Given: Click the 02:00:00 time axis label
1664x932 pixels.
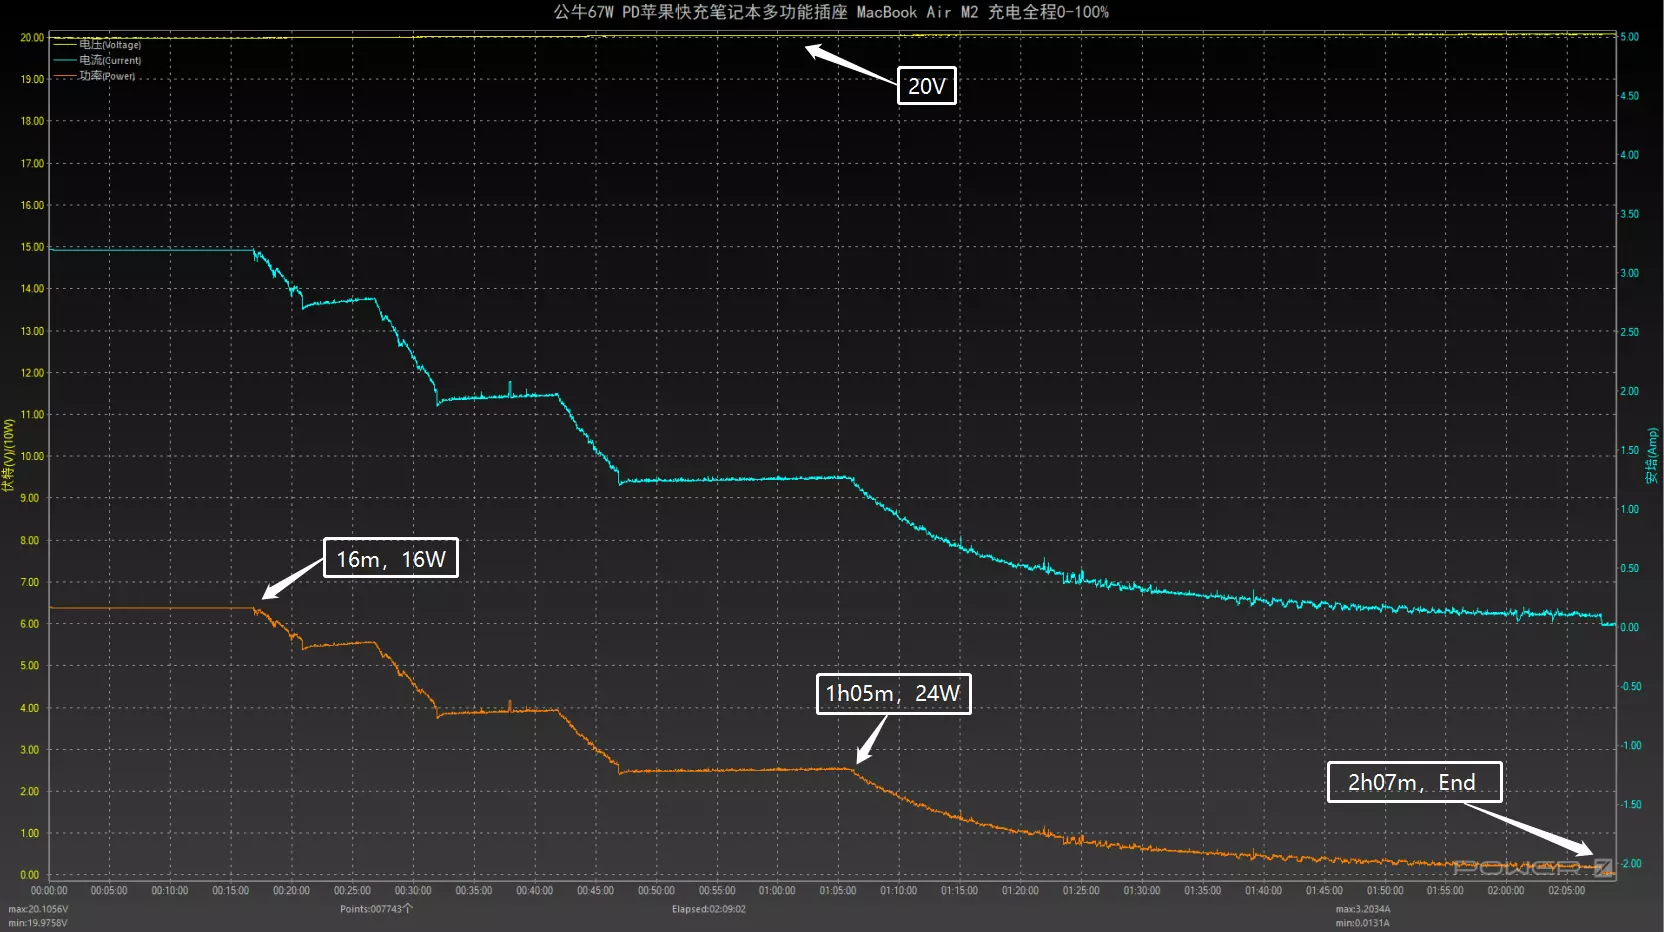Looking at the screenshot, I should 1506,891.
